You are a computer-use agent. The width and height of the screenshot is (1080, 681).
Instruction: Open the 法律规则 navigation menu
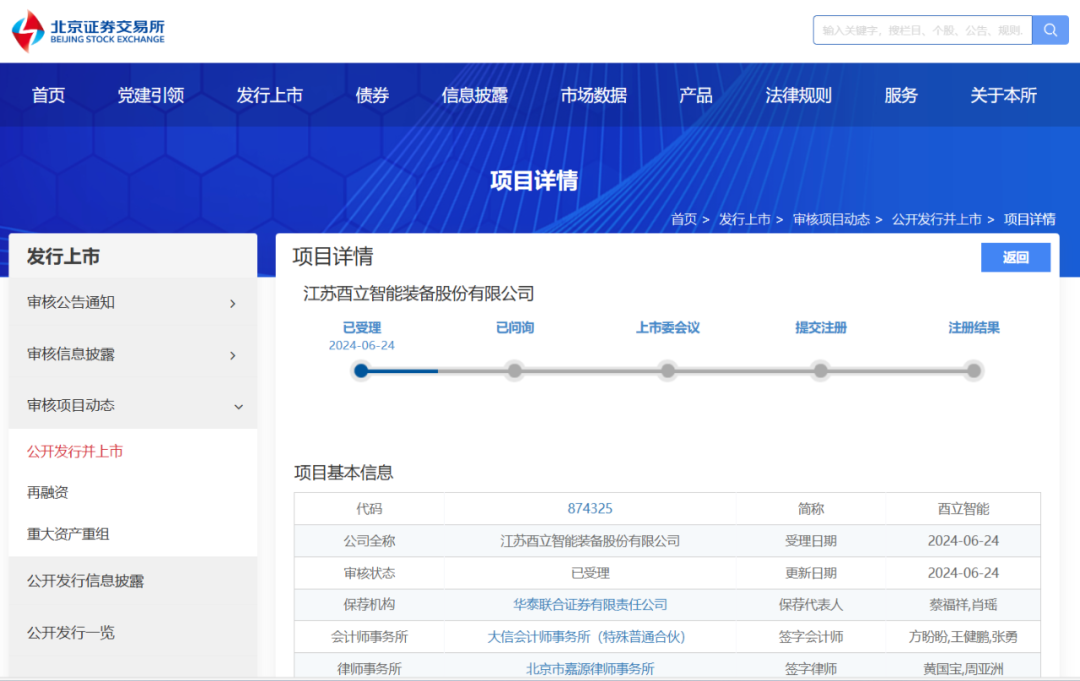tap(798, 95)
